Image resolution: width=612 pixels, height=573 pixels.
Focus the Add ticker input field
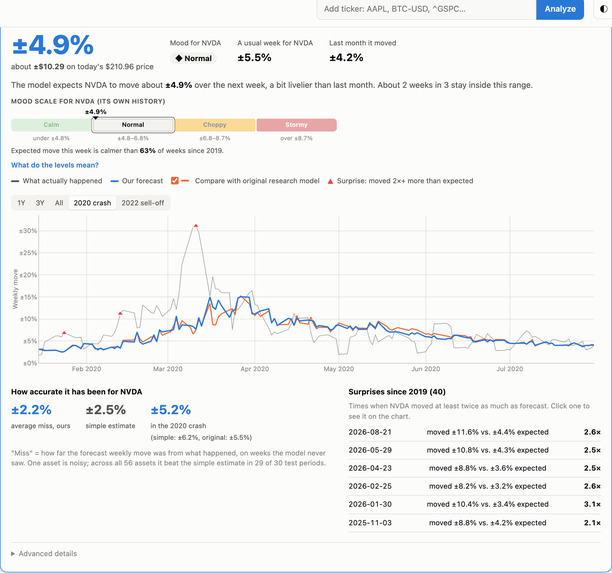click(426, 9)
